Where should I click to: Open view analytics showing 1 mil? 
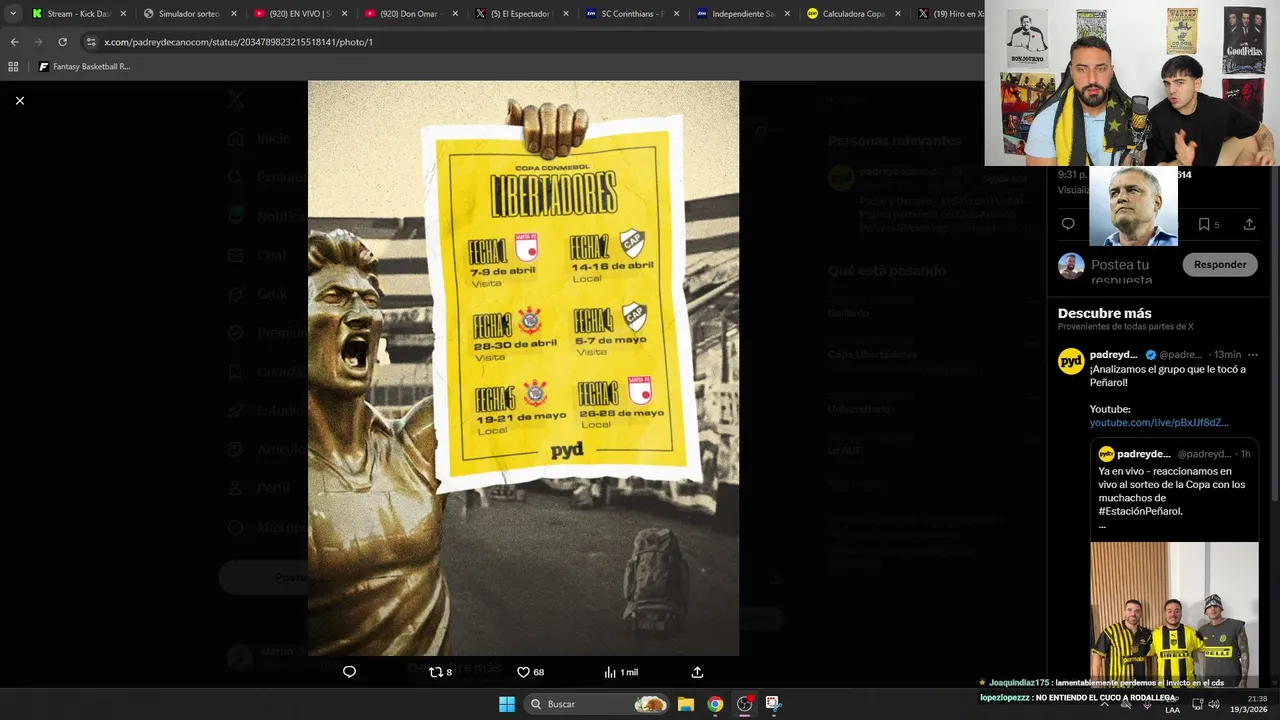[620, 672]
